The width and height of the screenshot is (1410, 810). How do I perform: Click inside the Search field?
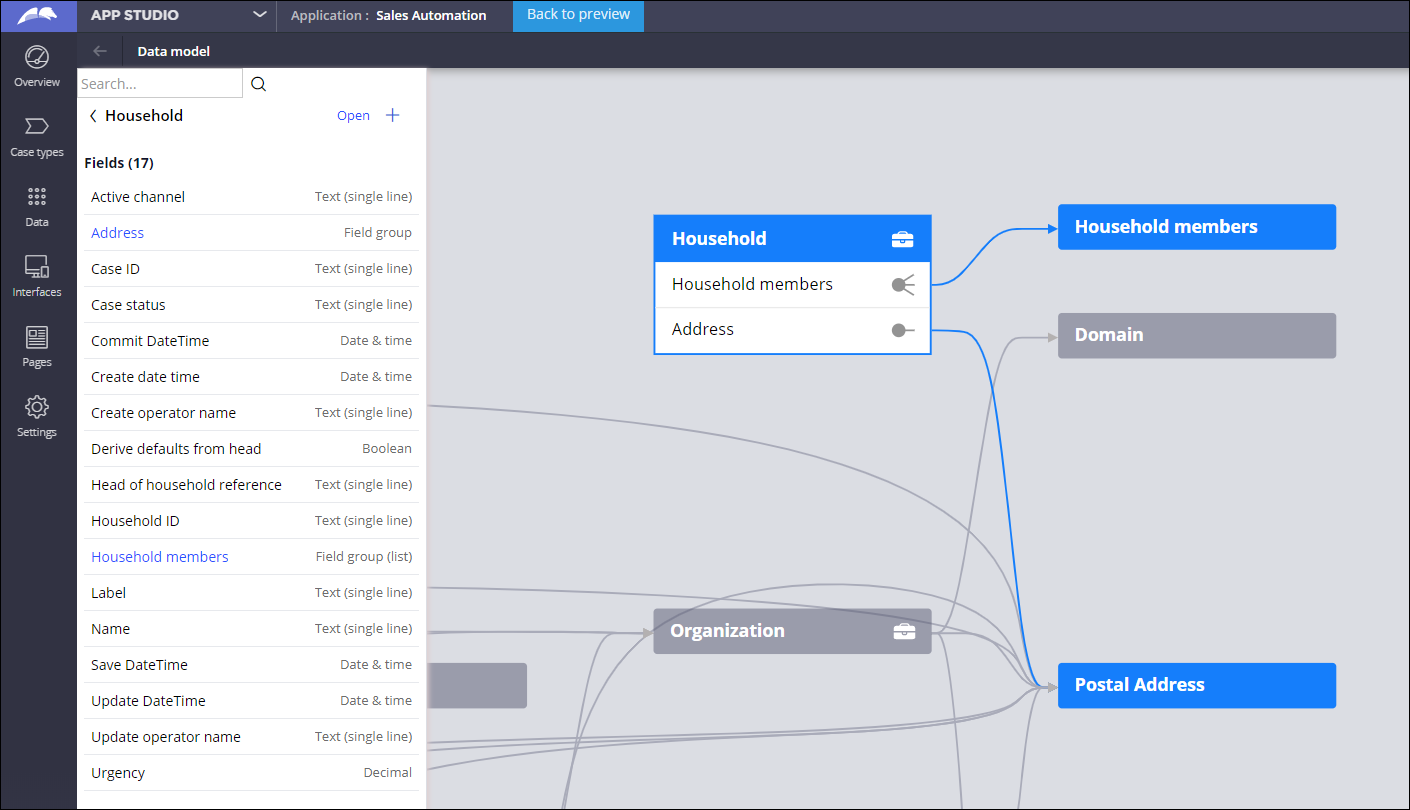click(x=160, y=83)
